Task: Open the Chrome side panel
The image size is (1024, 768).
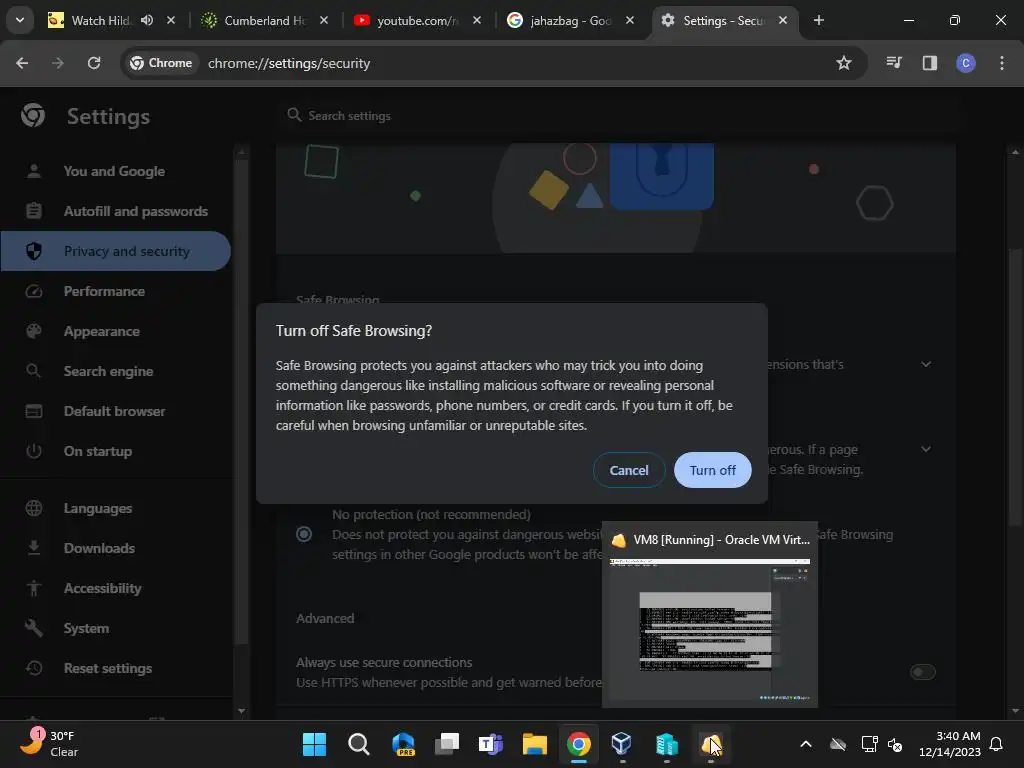Action: [929, 63]
